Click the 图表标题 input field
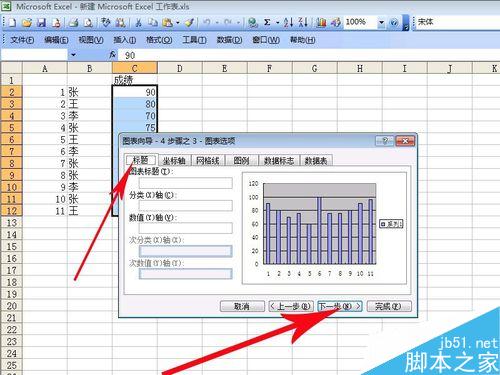 coord(186,183)
